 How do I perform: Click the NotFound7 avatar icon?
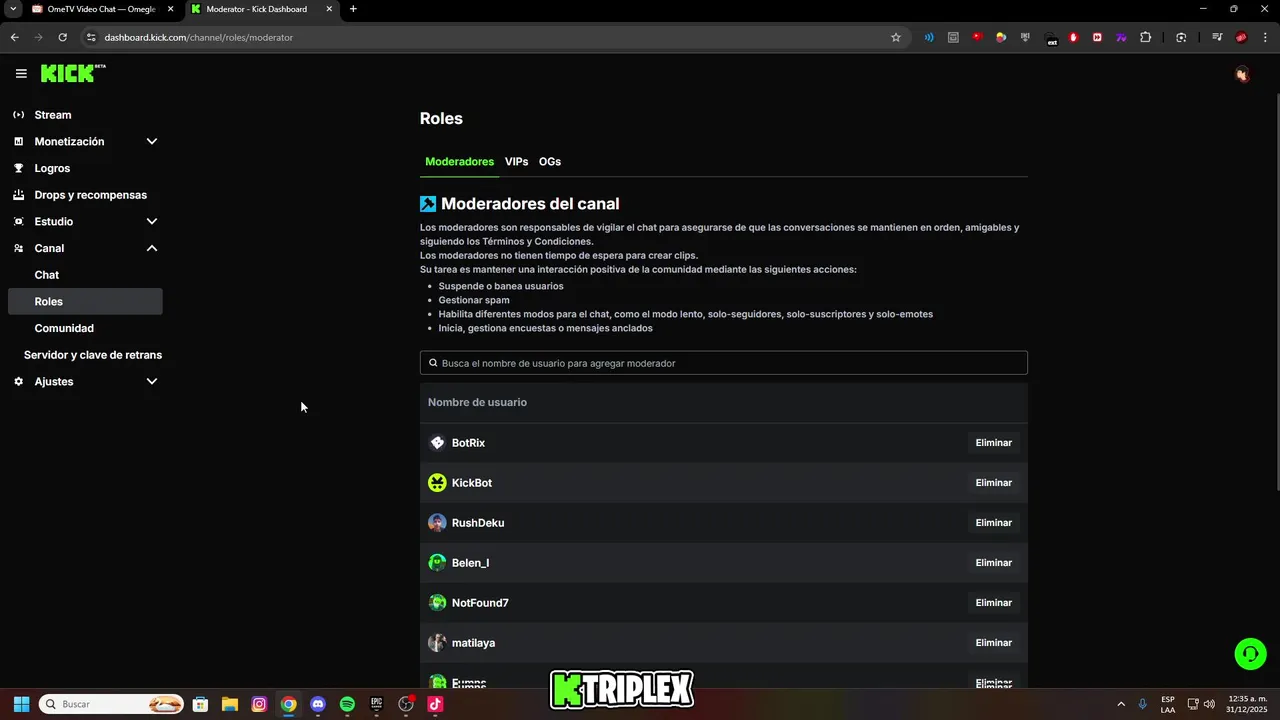point(437,603)
